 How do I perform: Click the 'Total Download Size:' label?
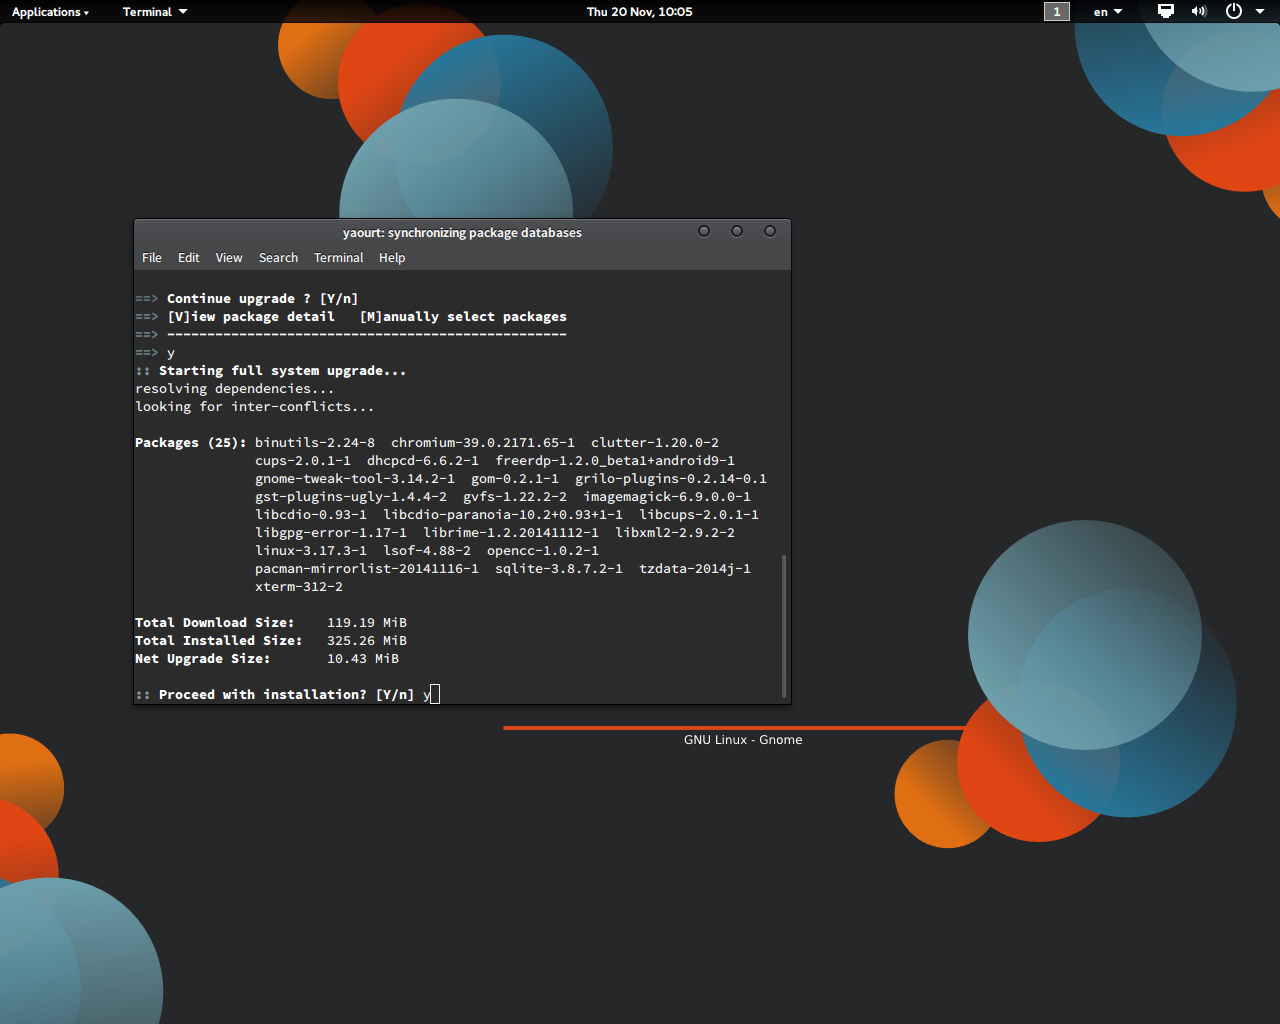(215, 622)
